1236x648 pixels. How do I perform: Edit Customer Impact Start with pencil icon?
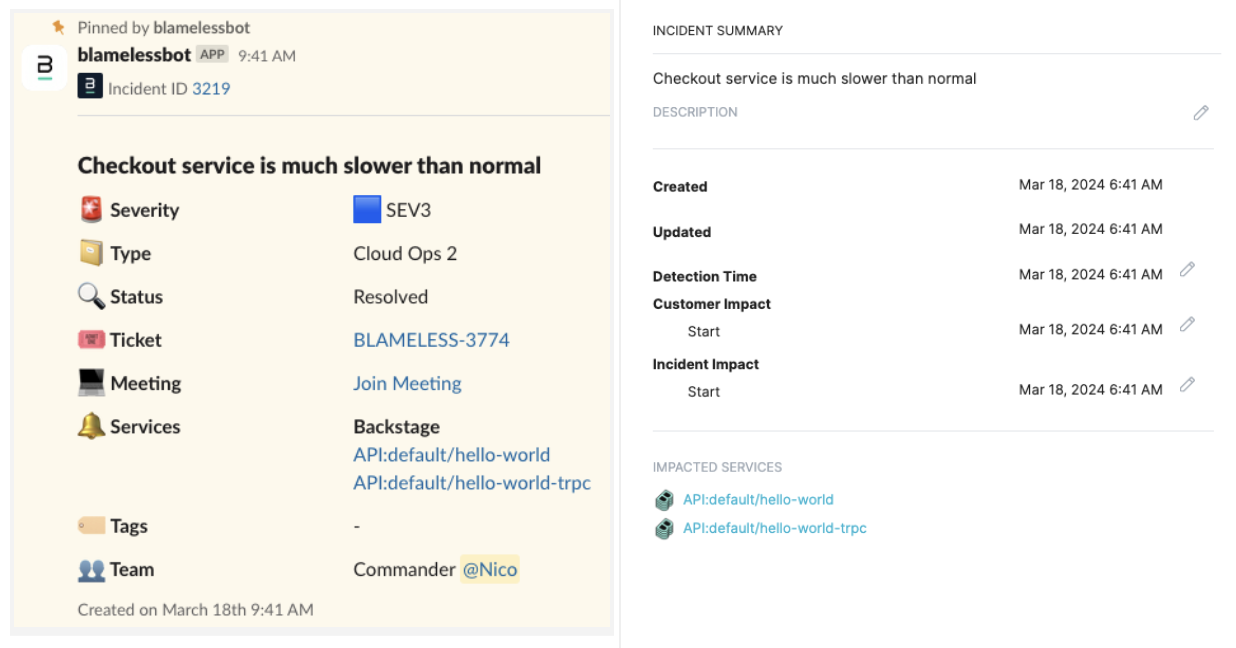point(1187,324)
